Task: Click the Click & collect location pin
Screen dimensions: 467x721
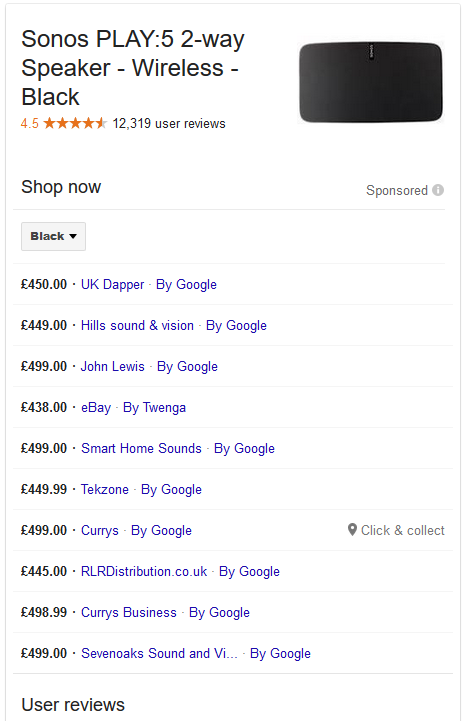Action: [x=352, y=530]
